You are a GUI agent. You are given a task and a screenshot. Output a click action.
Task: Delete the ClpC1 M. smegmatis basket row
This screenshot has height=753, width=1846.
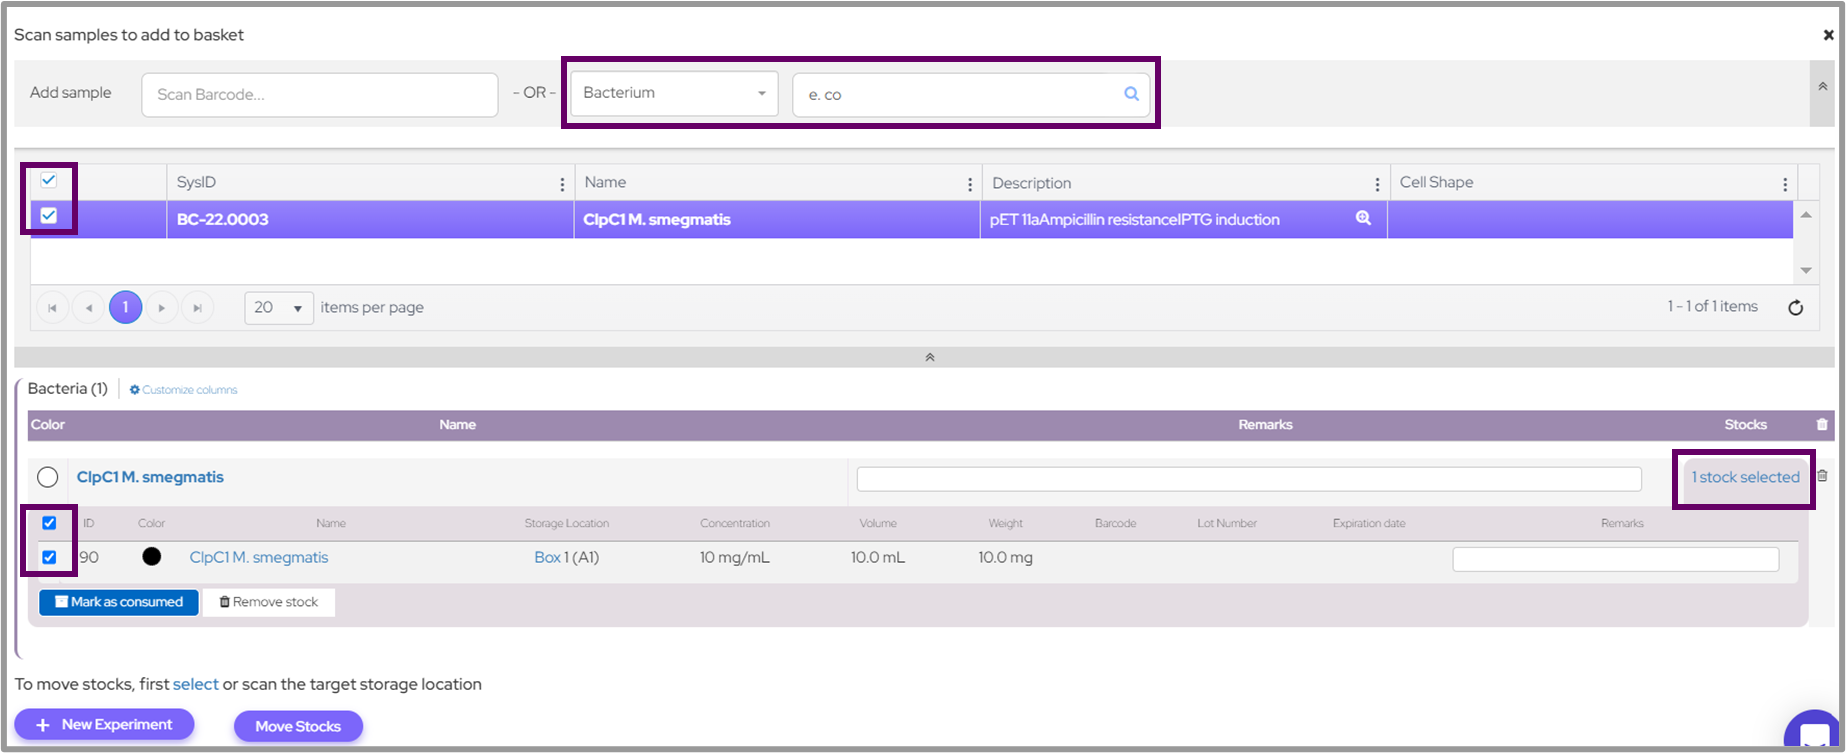(x=1821, y=478)
